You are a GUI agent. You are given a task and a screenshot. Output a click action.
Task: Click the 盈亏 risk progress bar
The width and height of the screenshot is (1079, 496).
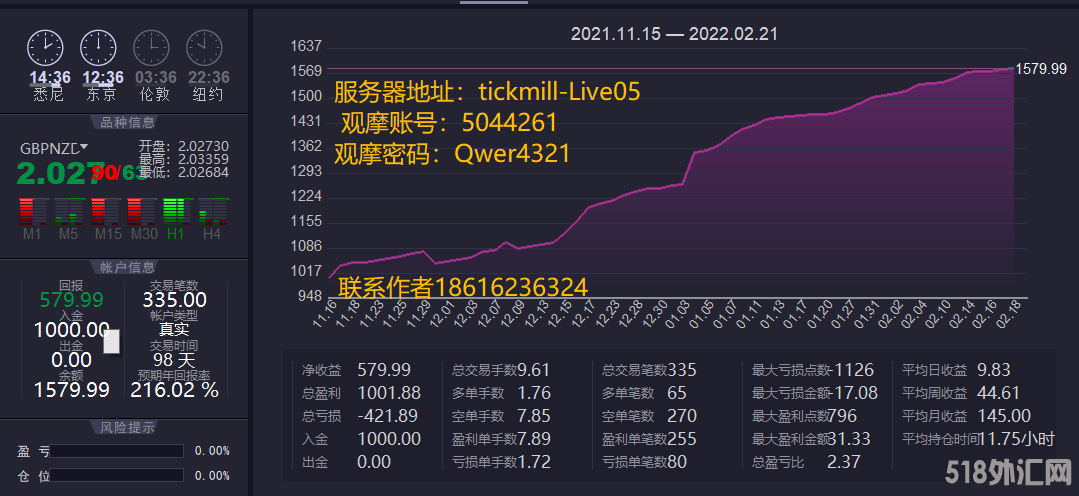[x=118, y=451]
